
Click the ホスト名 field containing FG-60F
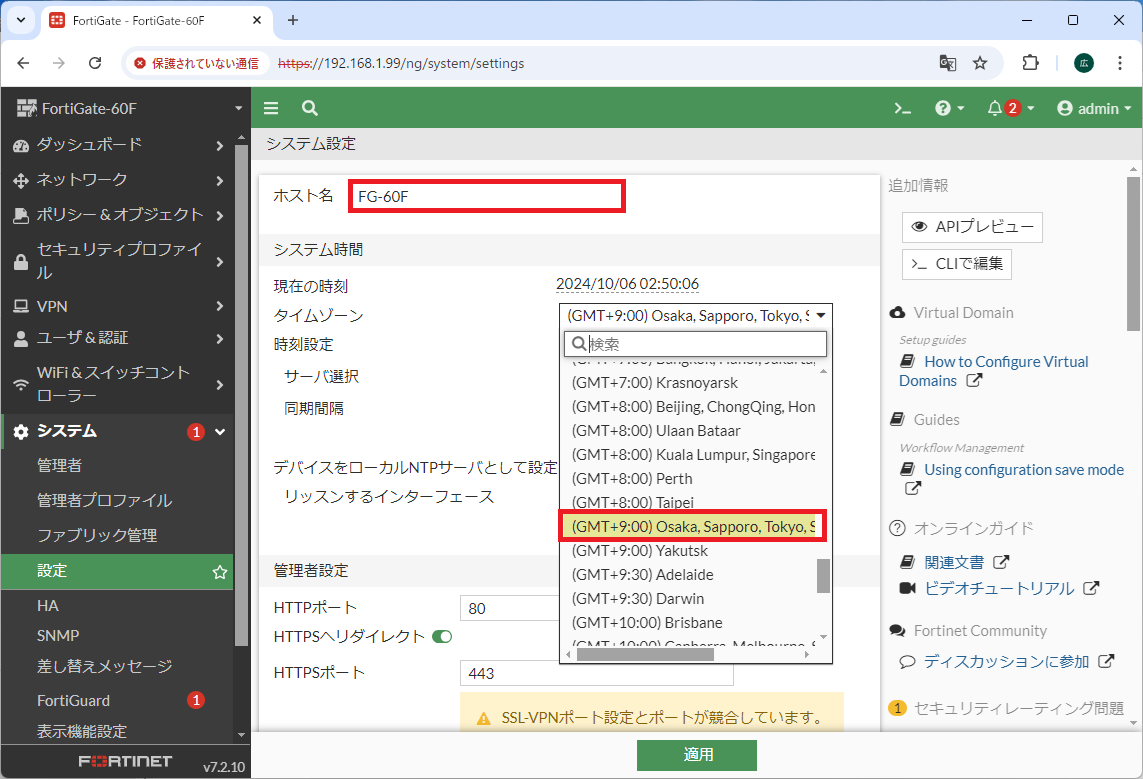click(486, 196)
